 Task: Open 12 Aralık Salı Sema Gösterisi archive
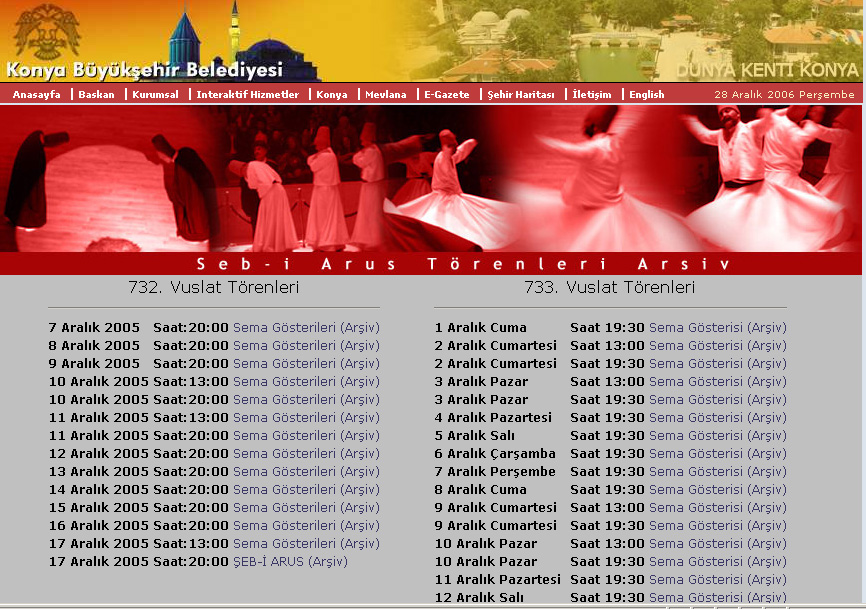coord(717,597)
